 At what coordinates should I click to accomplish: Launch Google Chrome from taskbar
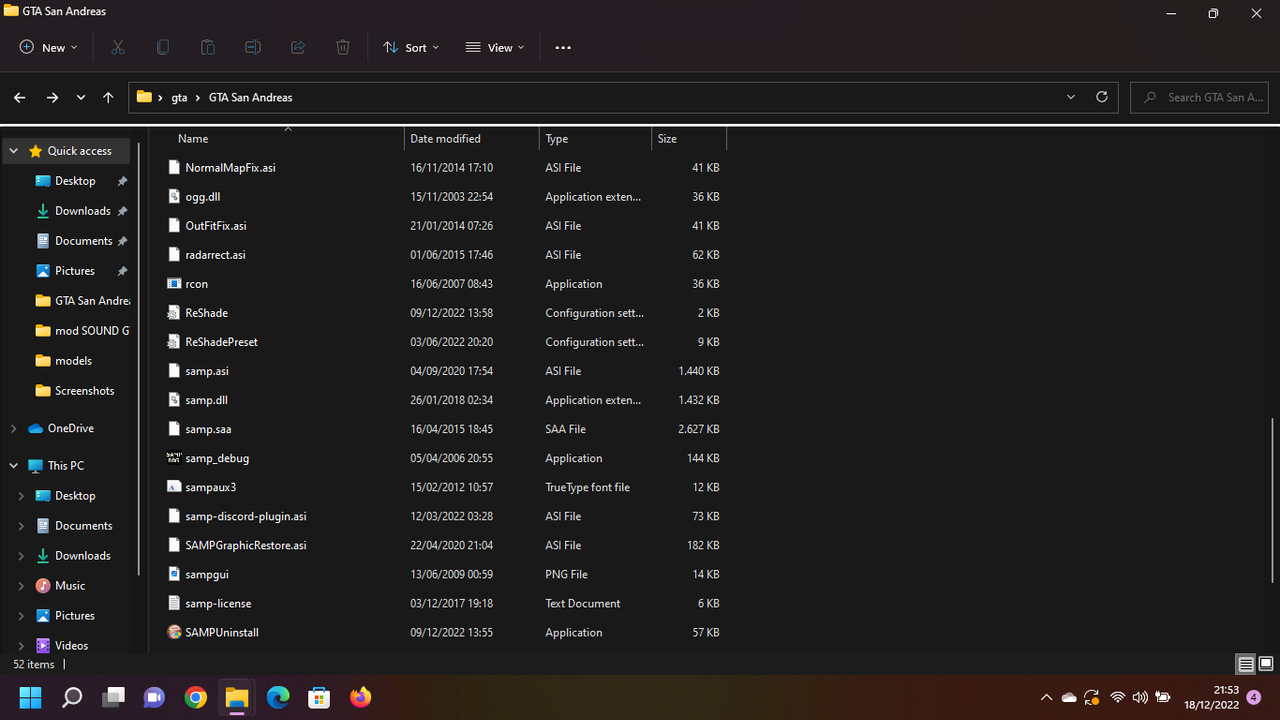pos(195,697)
